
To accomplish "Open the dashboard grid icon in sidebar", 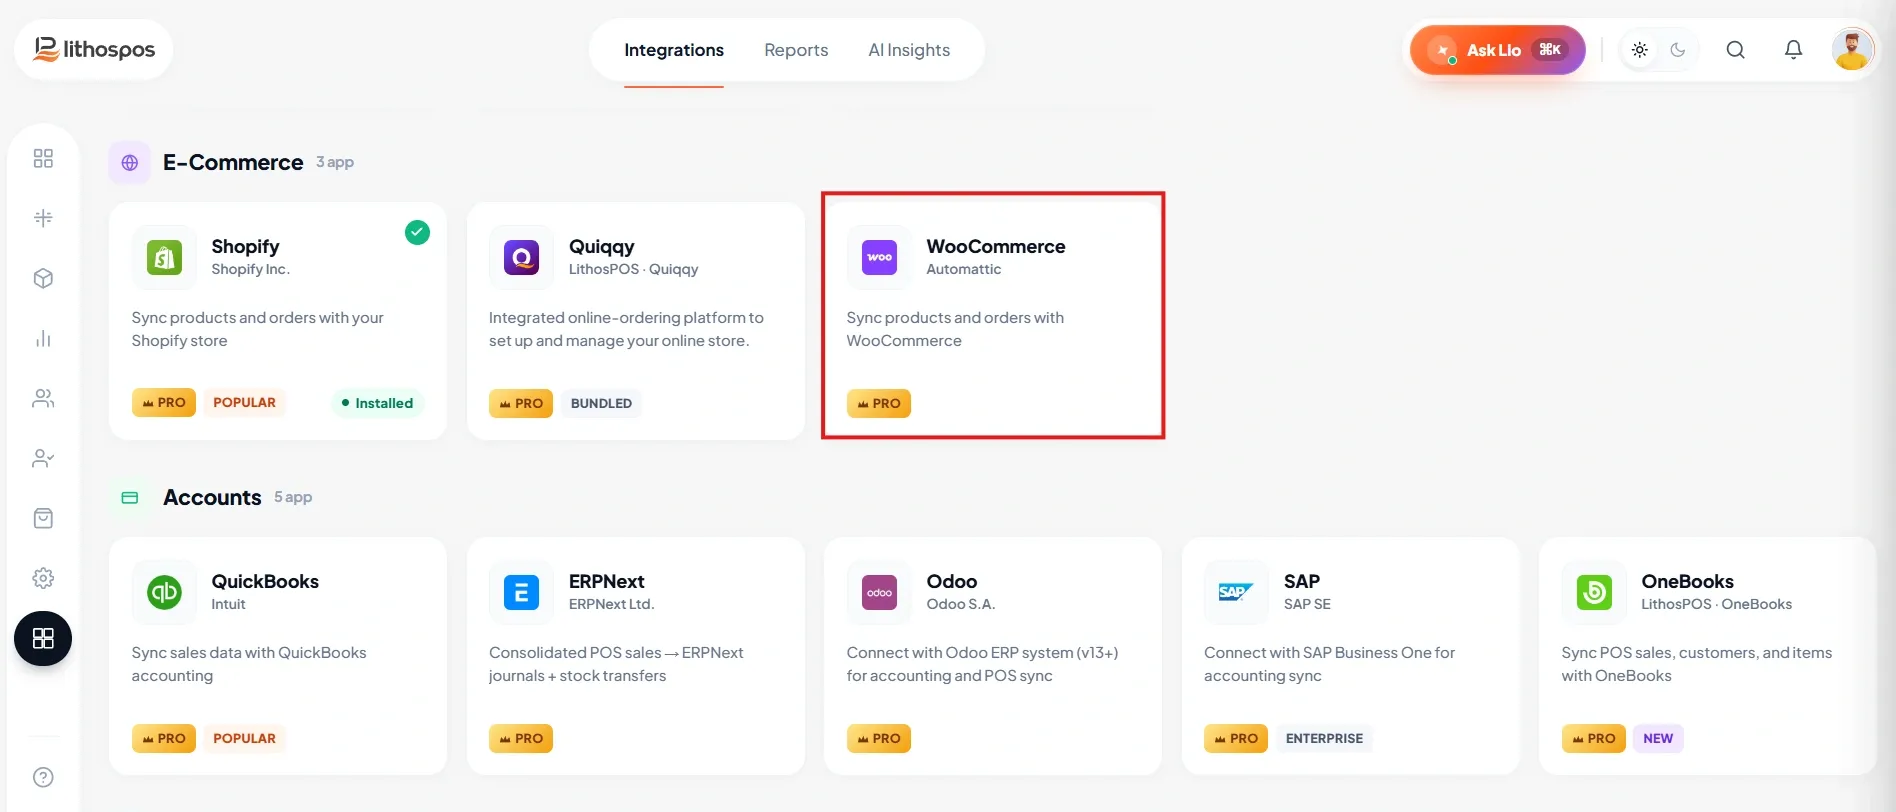I will point(43,158).
